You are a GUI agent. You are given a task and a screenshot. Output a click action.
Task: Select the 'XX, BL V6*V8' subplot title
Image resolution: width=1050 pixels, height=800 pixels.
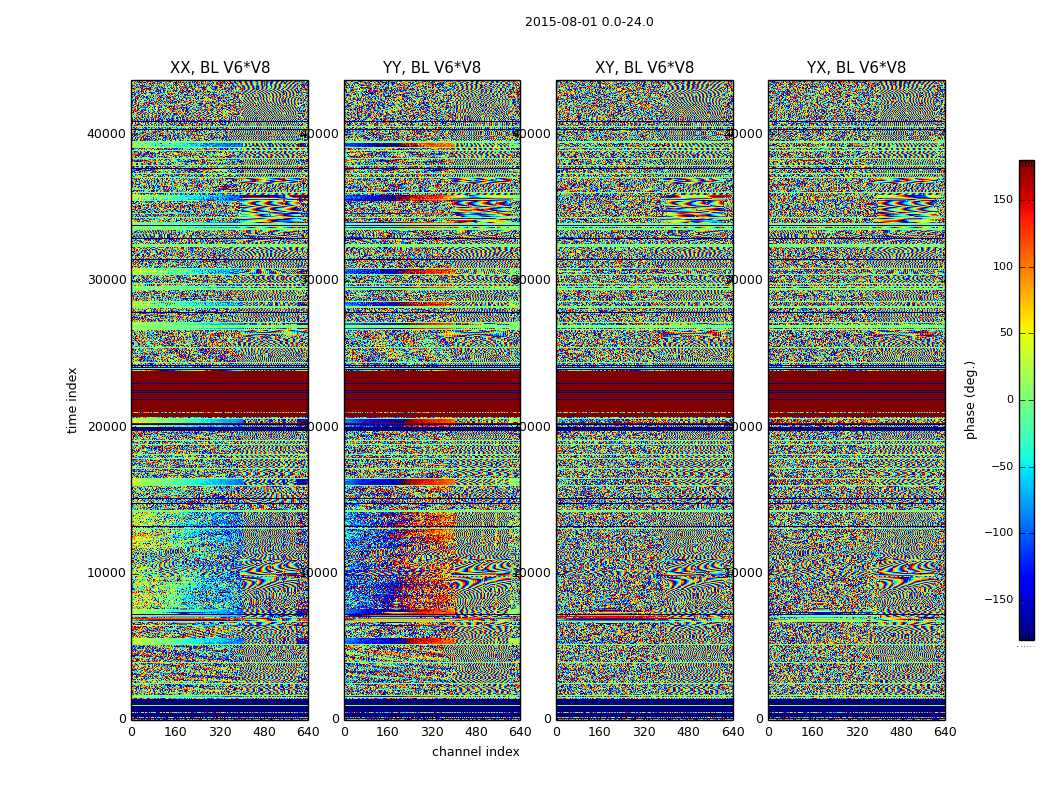click(x=220, y=68)
